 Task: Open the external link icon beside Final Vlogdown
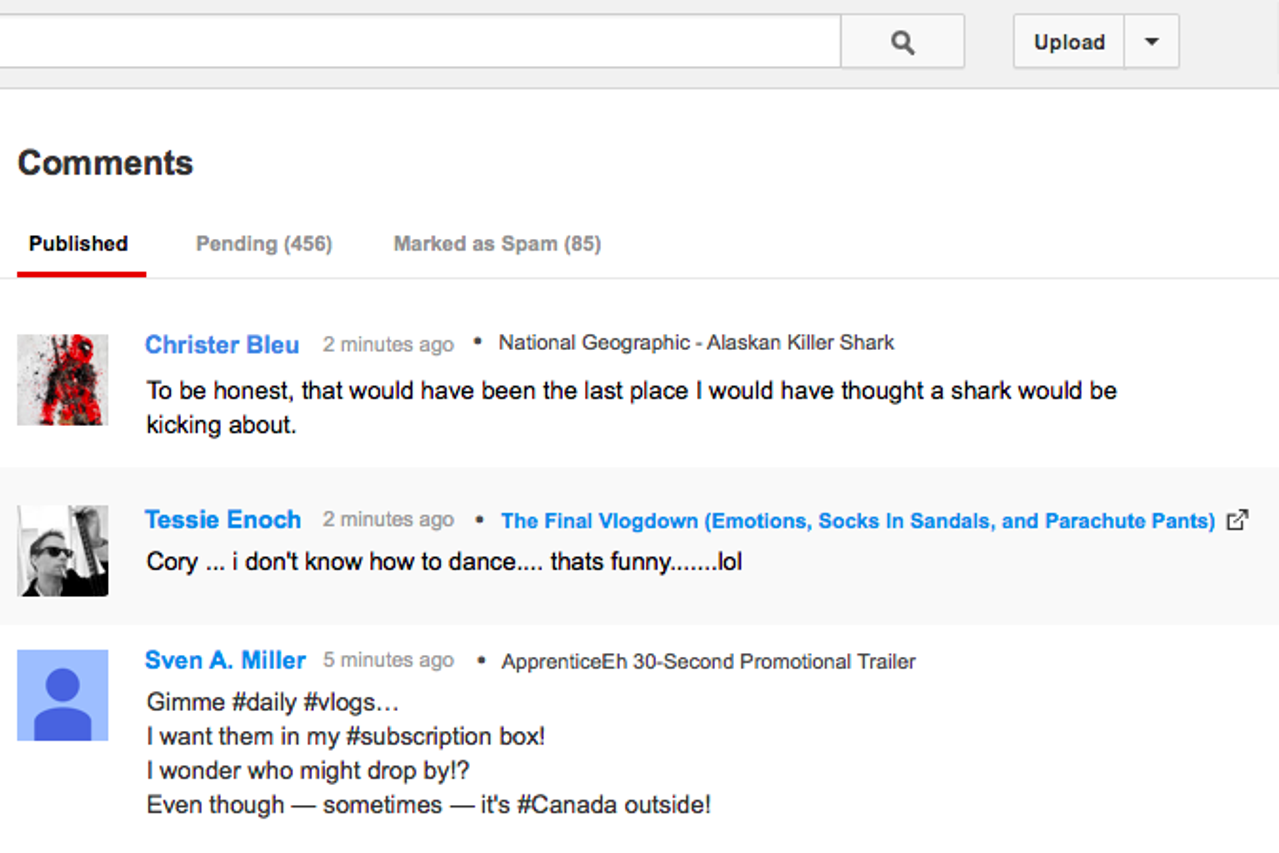click(x=1238, y=520)
